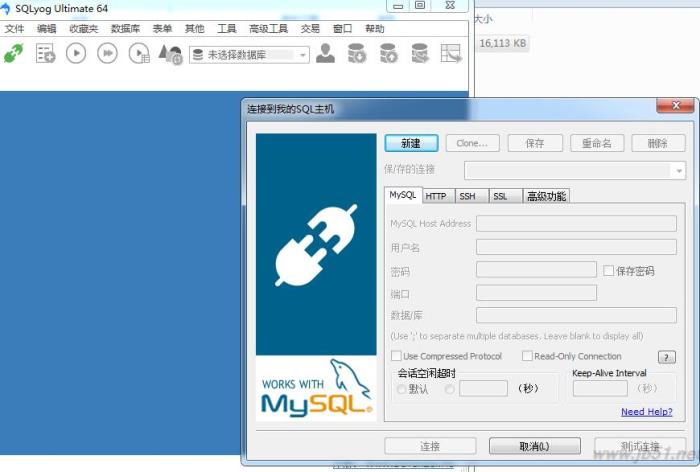The width and height of the screenshot is (700, 472).
Task: Click the 测试连接 button
Action: click(640, 446)
